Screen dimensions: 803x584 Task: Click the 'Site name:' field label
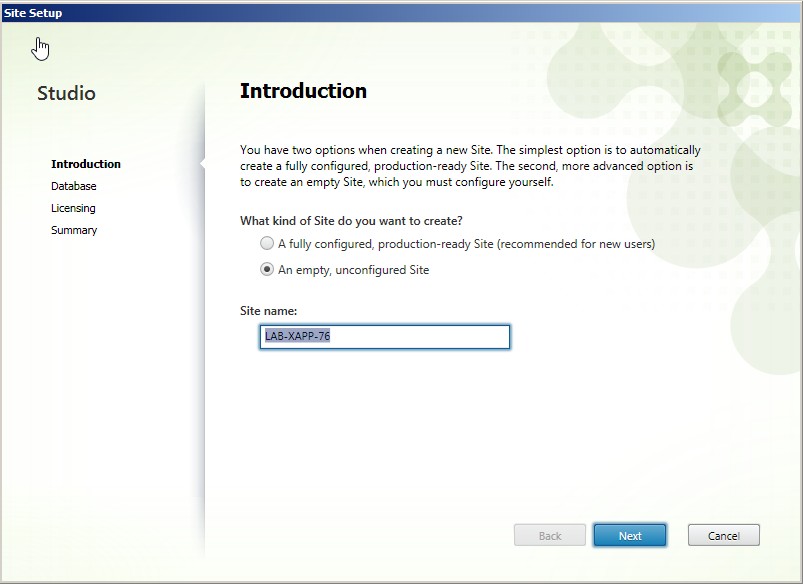(x=268, y=311)
